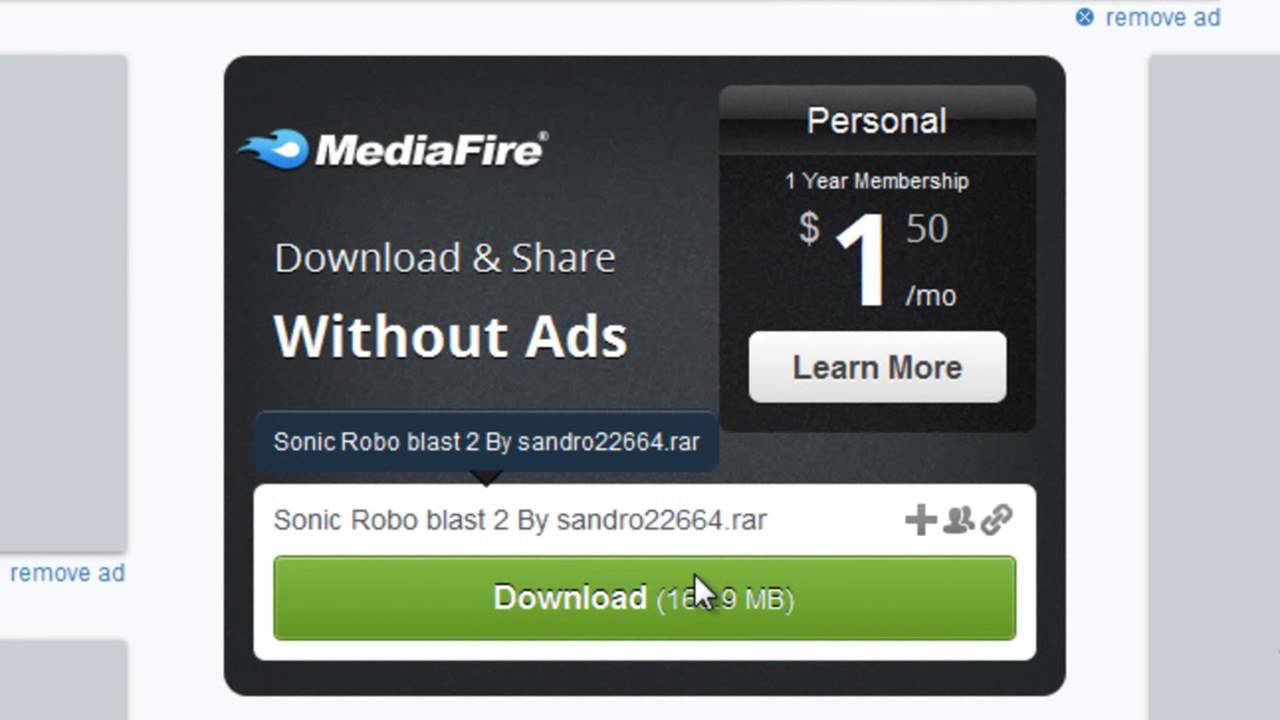Click the people share icon

(x=958, y=519)
